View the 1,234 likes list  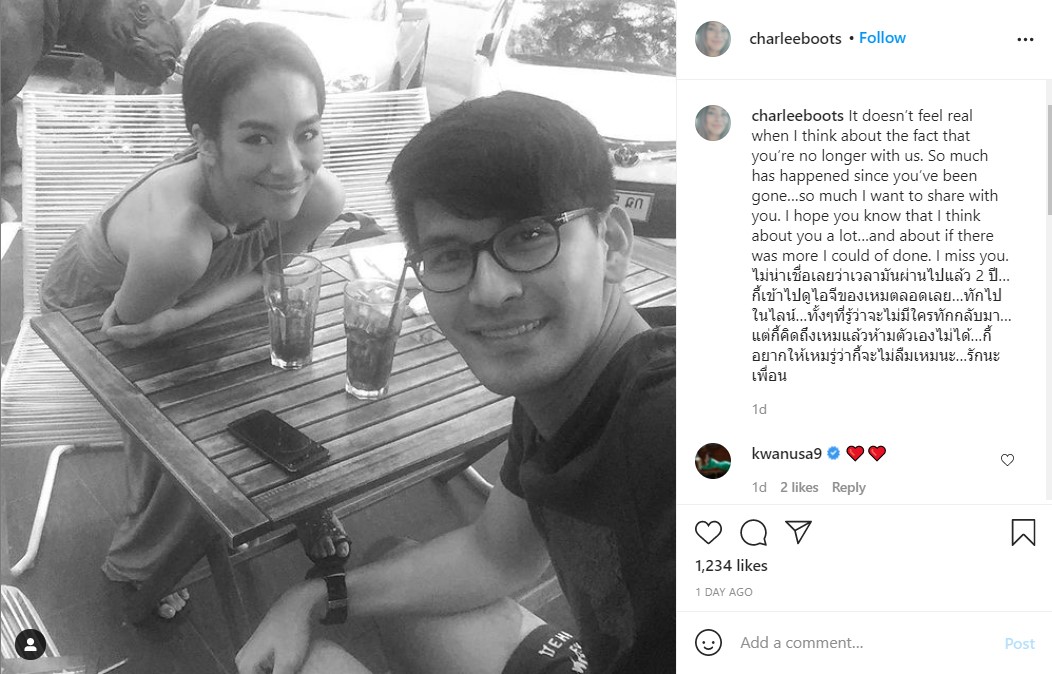pyautogui.click(x=731, y=565)
